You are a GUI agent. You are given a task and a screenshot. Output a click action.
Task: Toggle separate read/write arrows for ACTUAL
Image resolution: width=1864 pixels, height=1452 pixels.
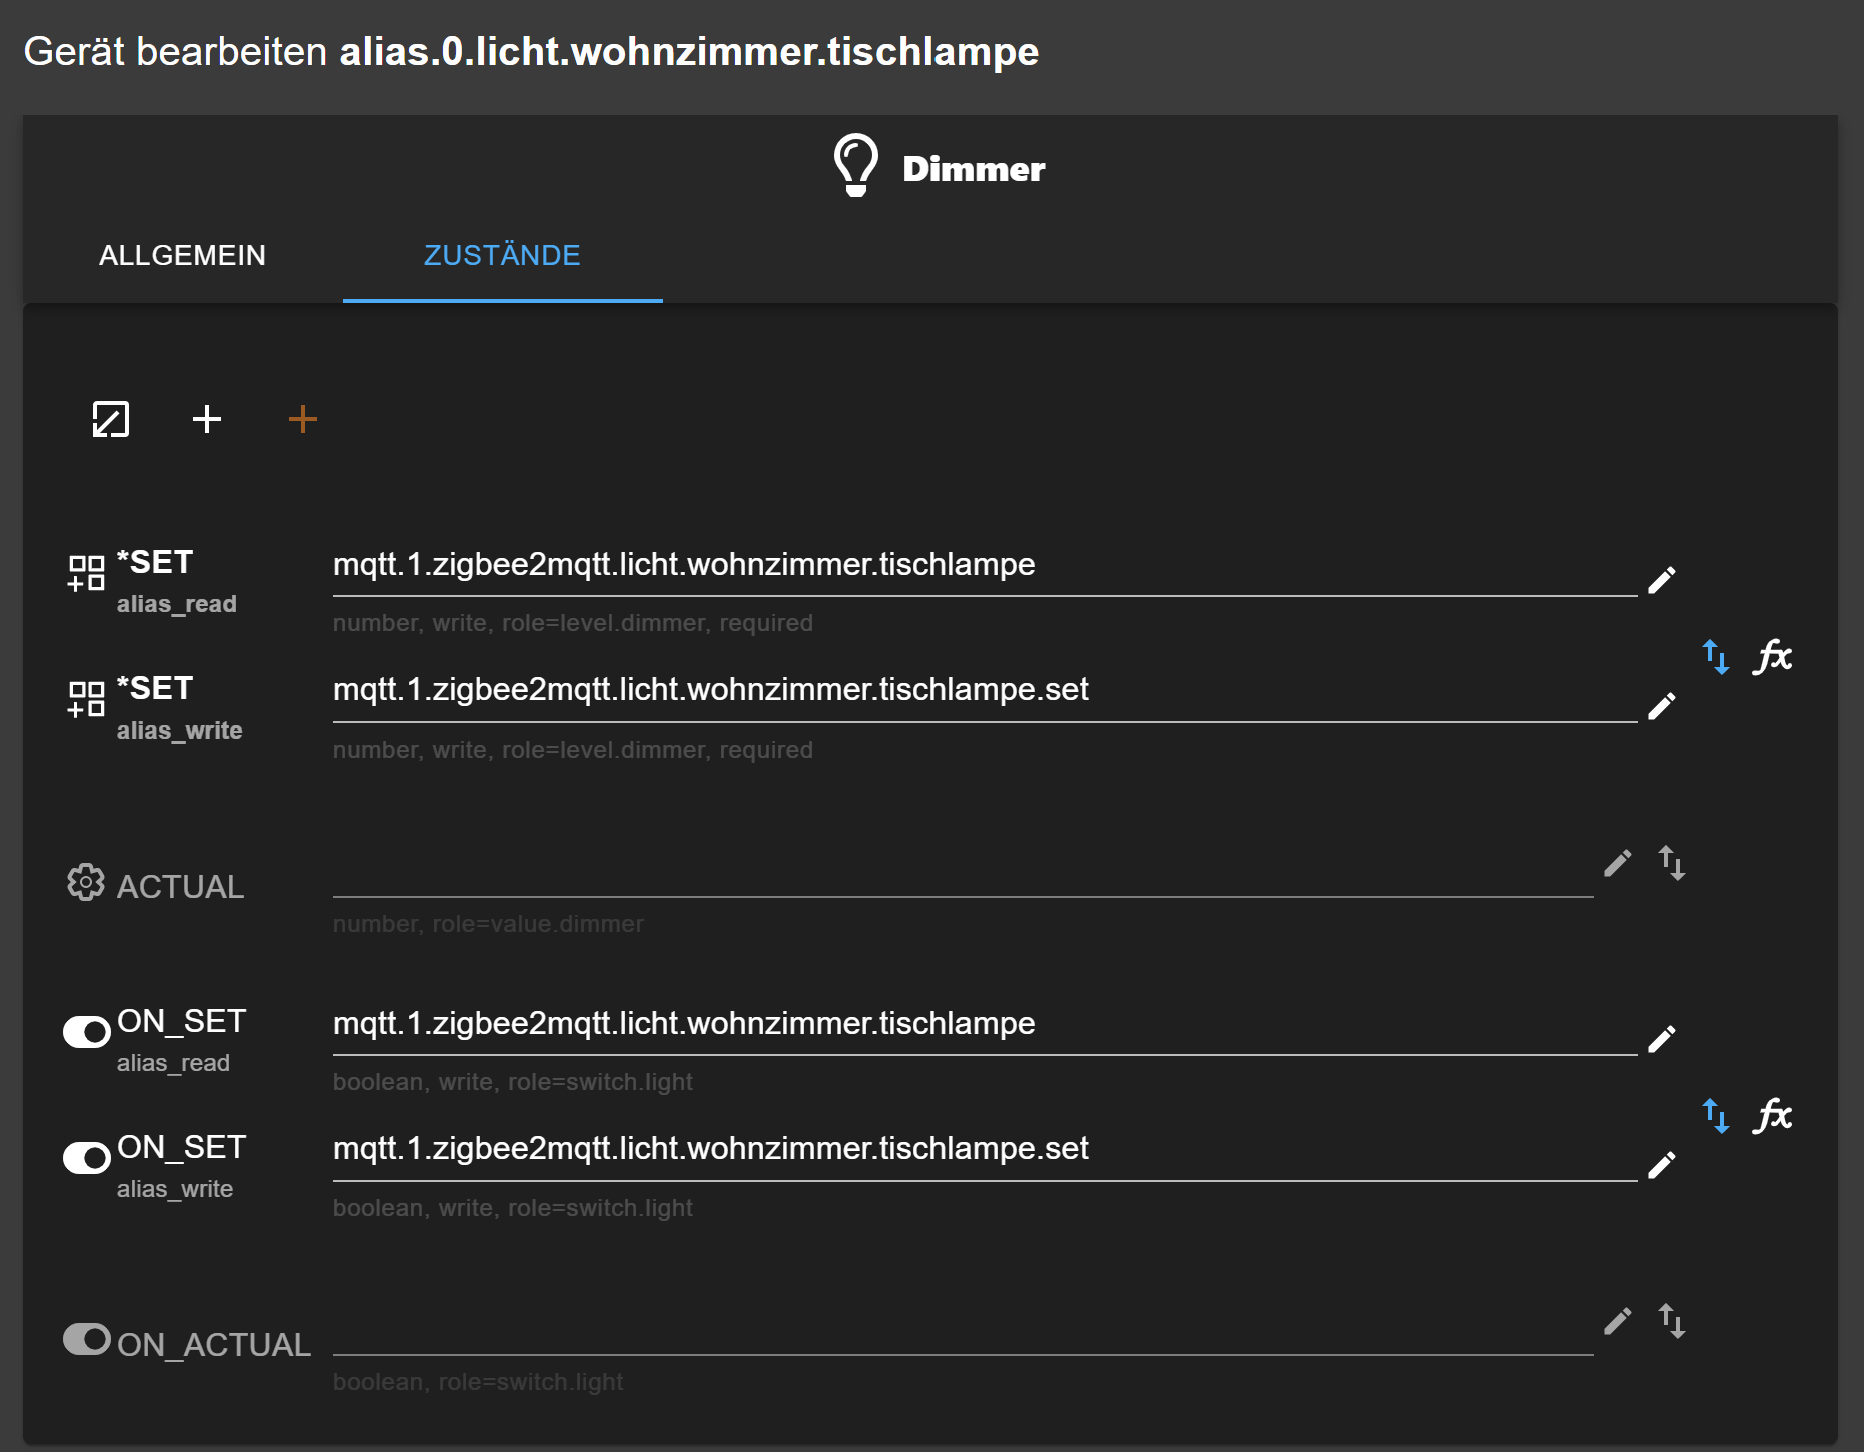[x=1672, y=863]
